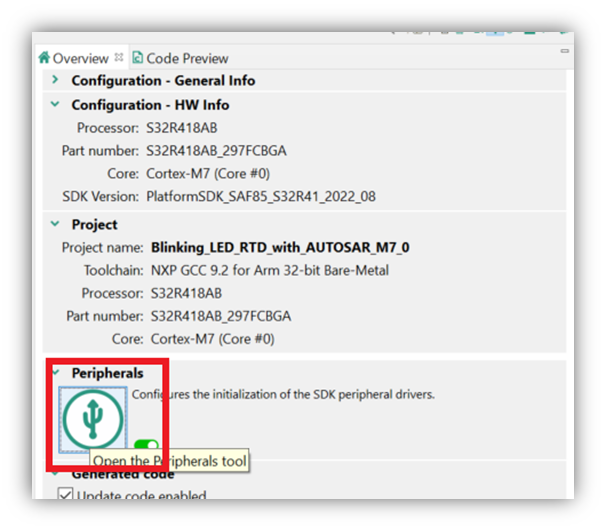
Task: Collapse Configuration - HW Info section
Action: tap(55, 104)
